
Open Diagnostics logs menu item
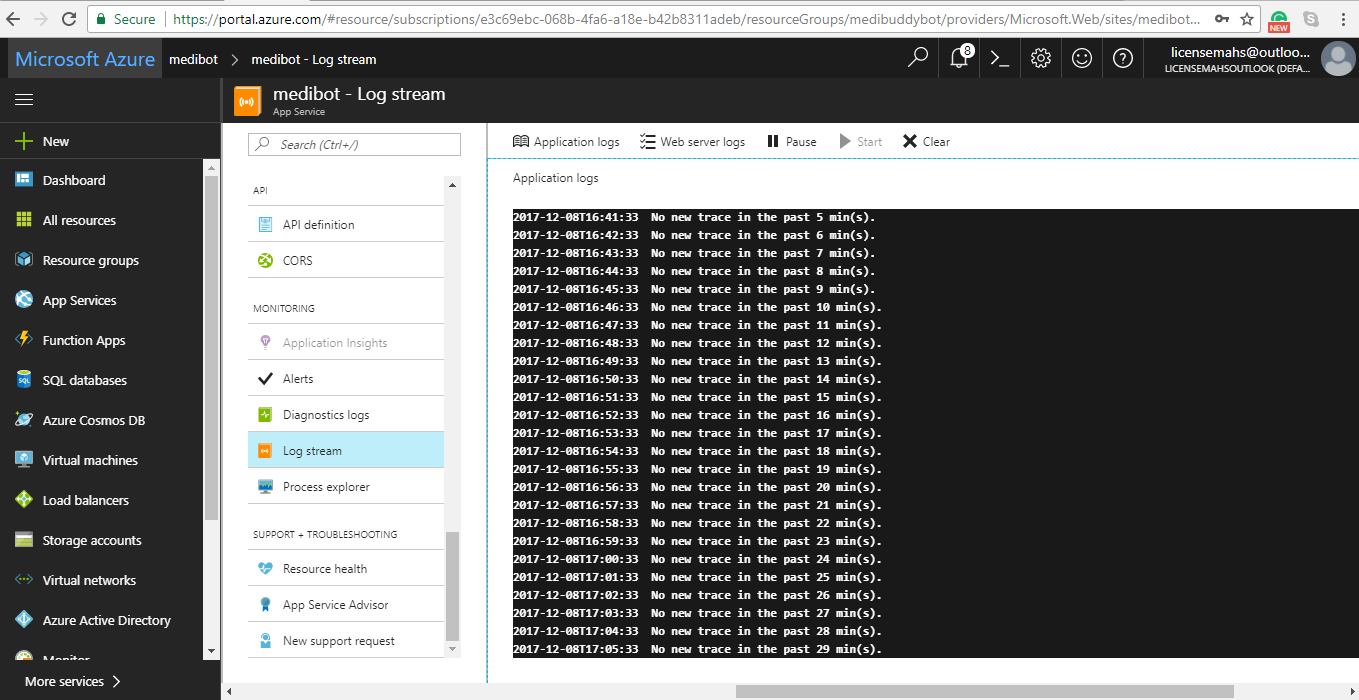346,414
